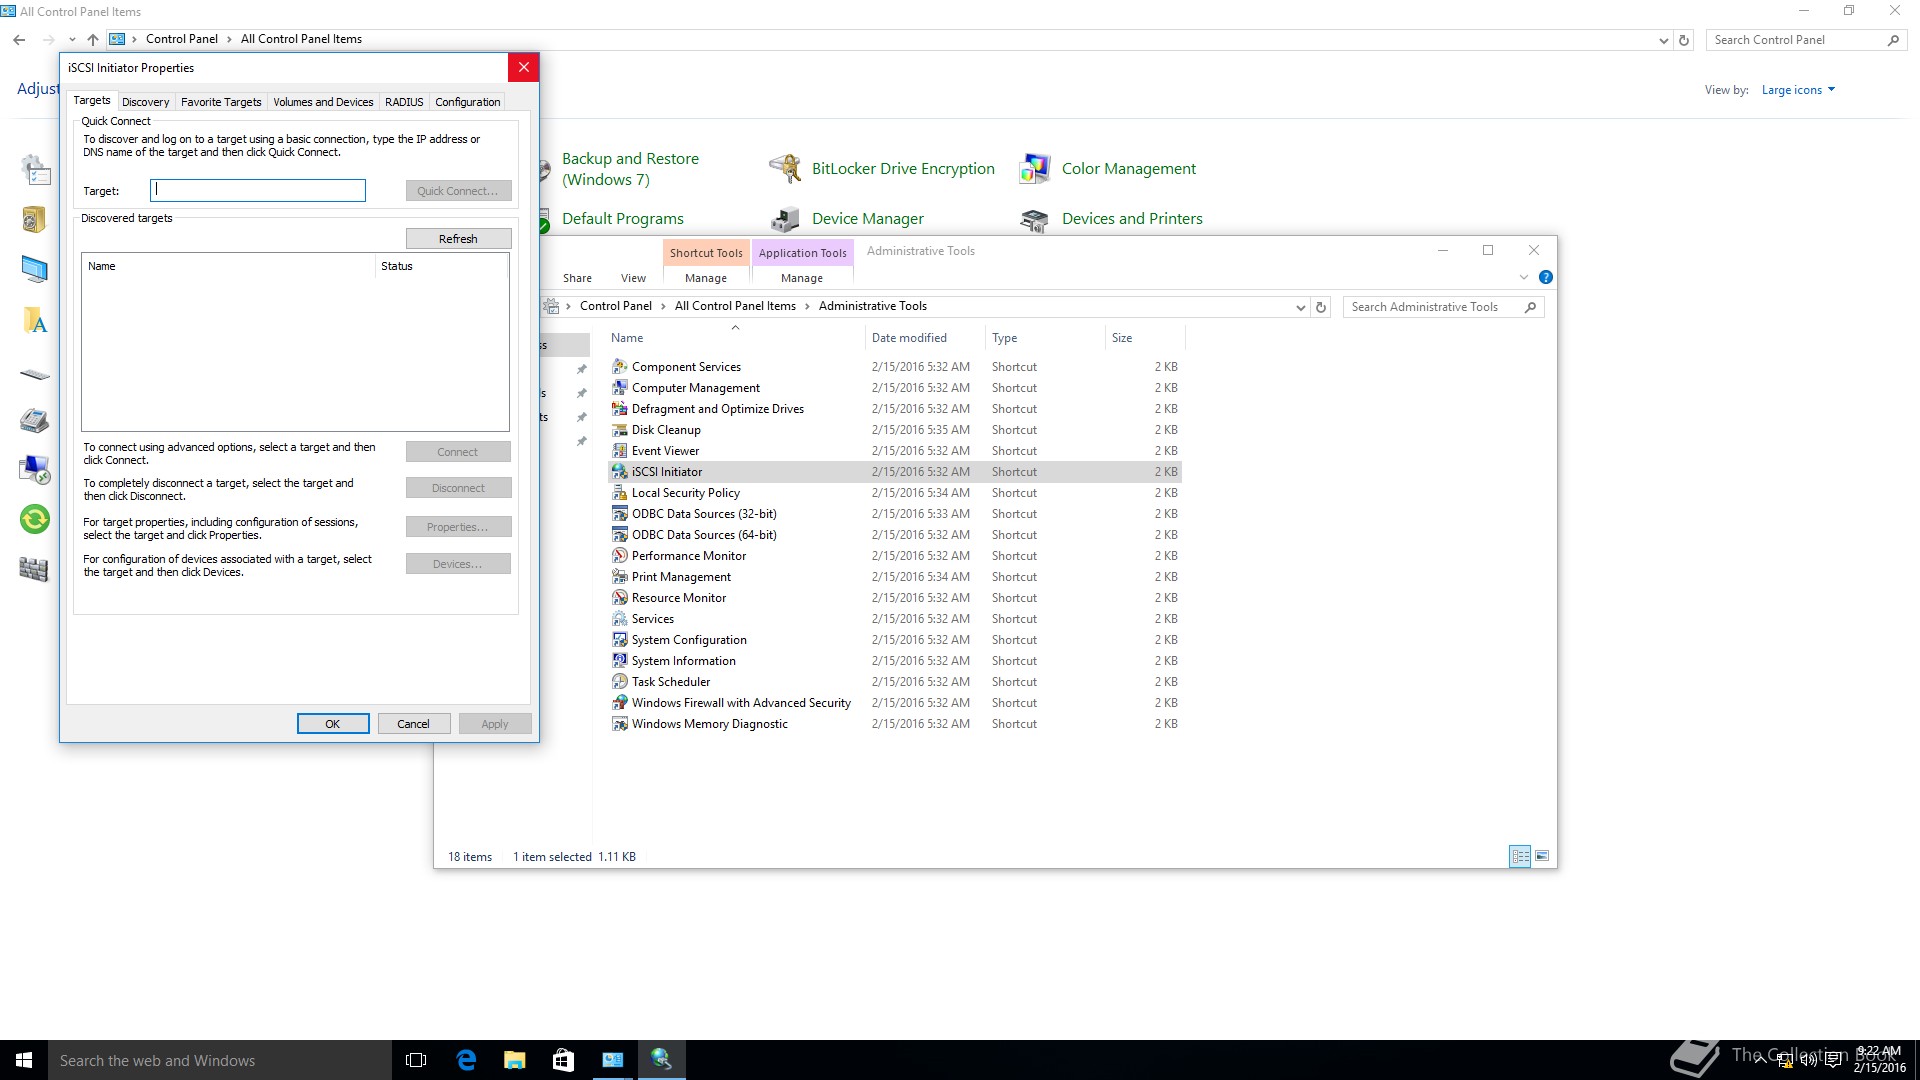The height and width of the screenshot is (1080, 1920).
Task: Select System Information icon
Action: 620,661
